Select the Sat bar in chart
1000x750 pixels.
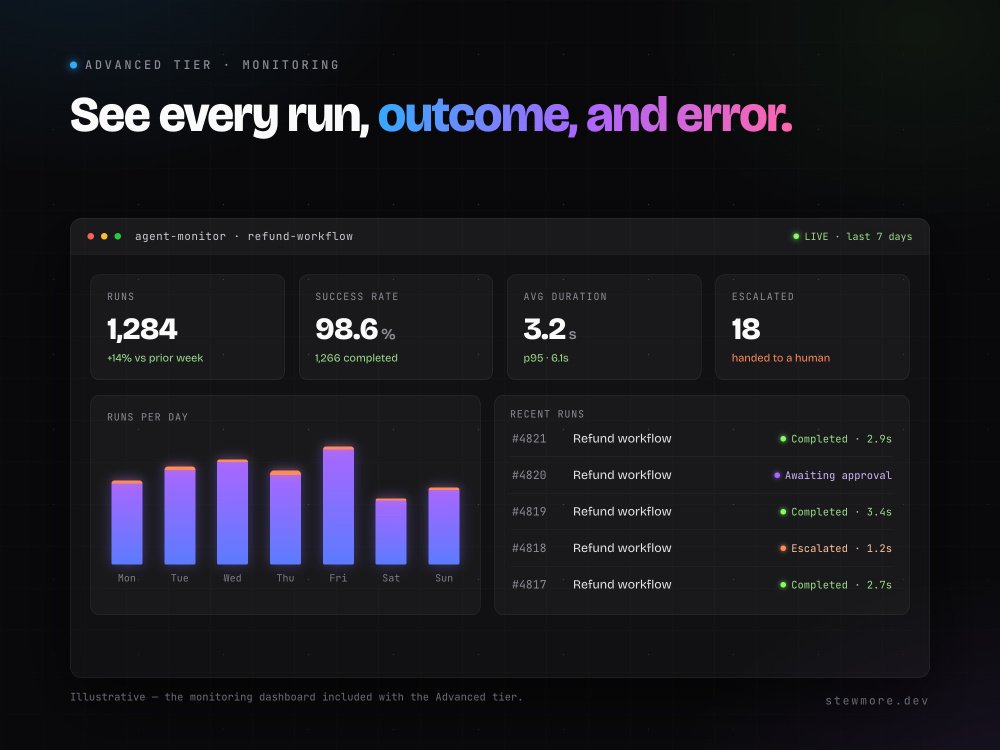391,531
